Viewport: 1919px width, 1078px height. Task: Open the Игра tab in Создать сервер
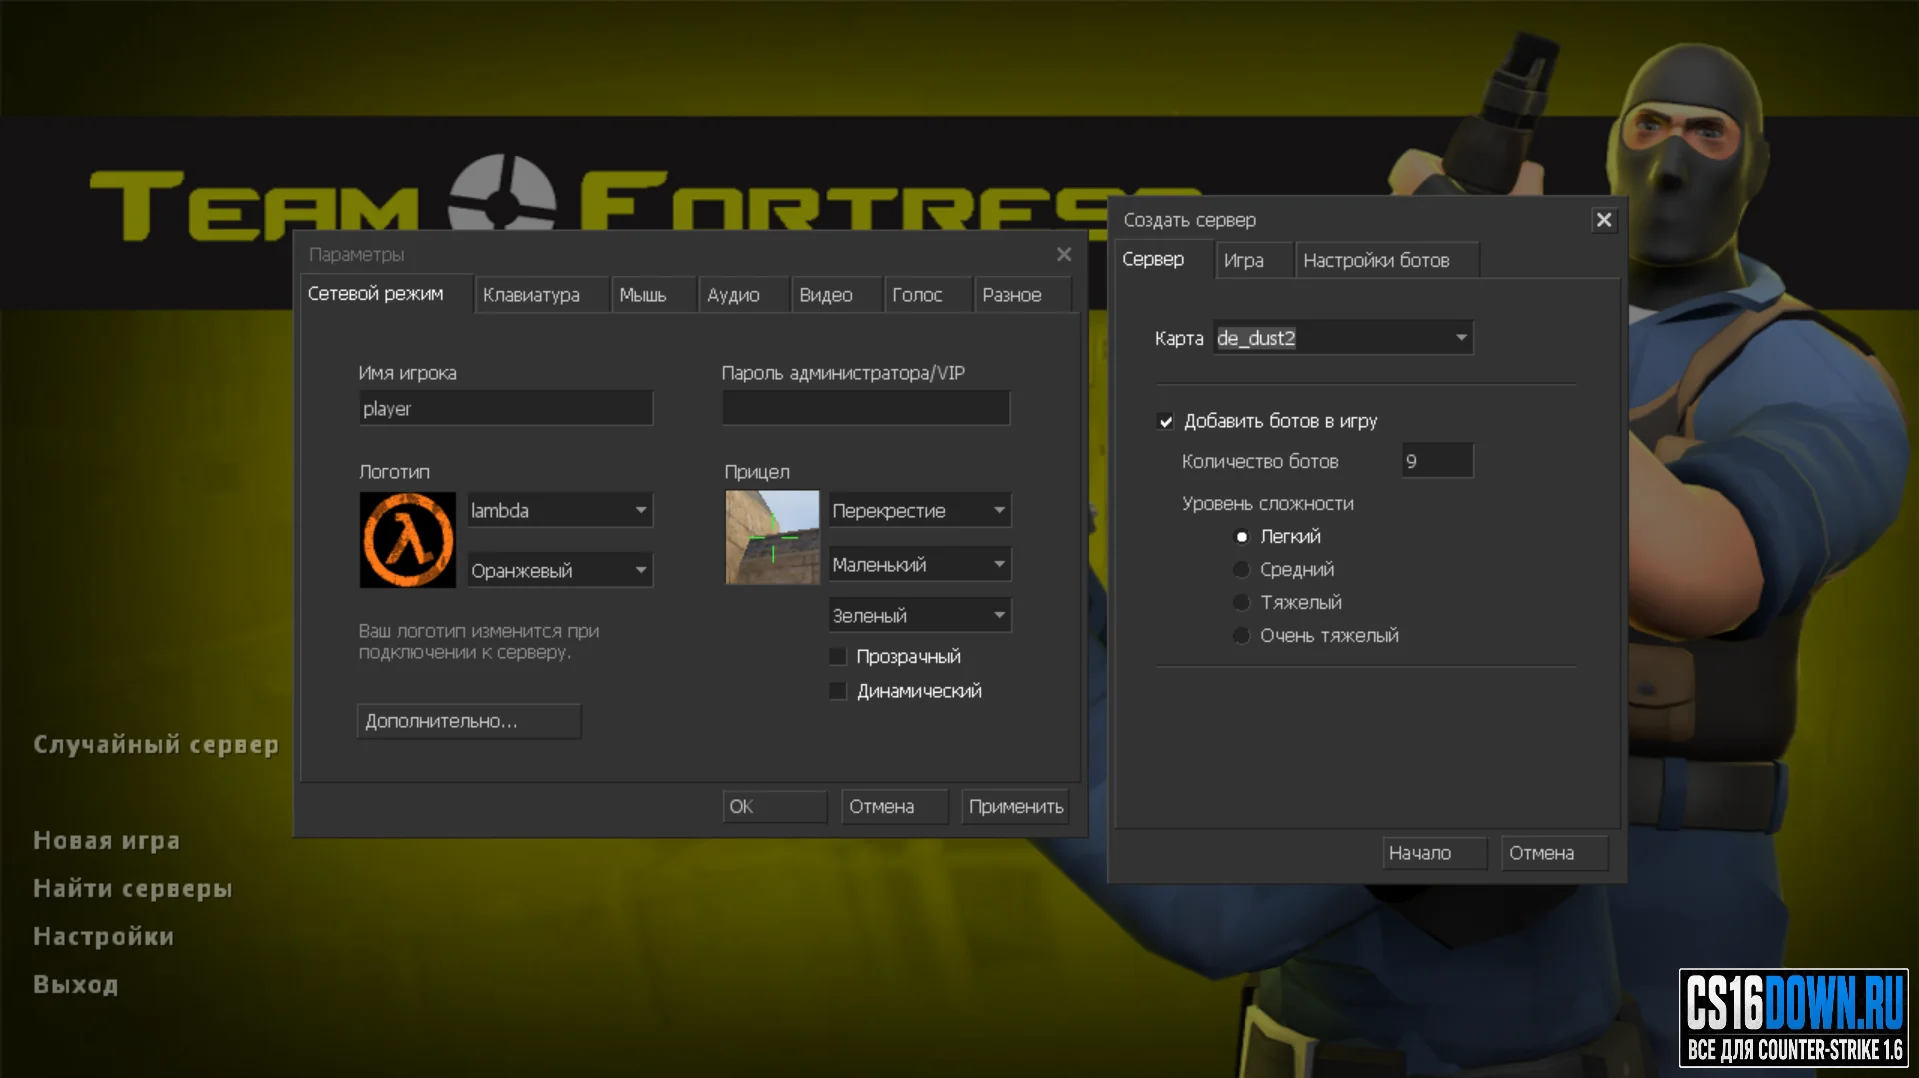click(x=1254, y=261)
